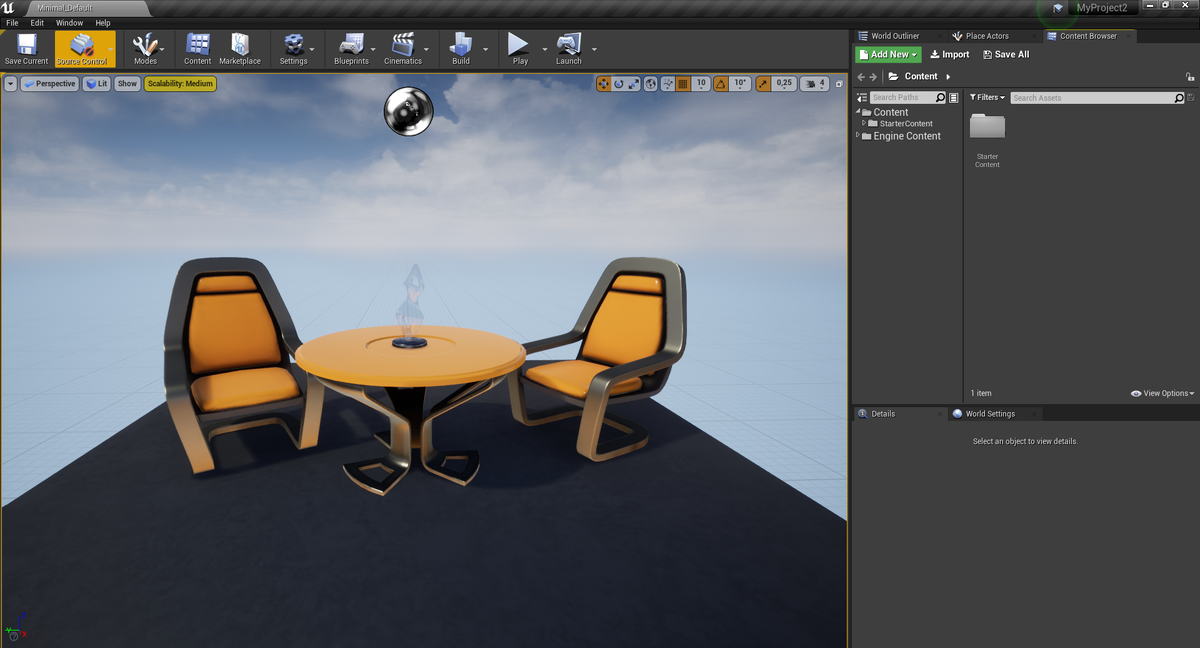Viewport: 1200px width, 648px height.
Task: Click the Add New button
Action: (x=888, y=54)
